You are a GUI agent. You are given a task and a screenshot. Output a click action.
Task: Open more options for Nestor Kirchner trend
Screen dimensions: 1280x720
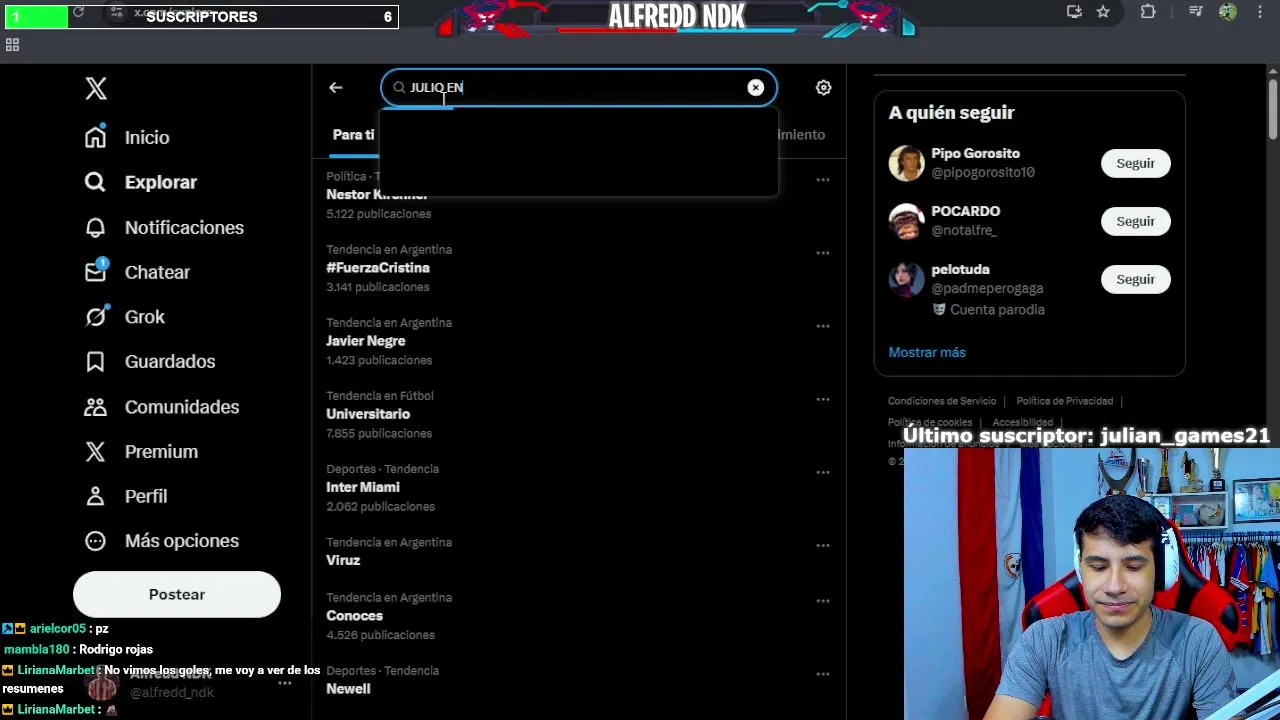pyautogui.click(x=822, y=180)
